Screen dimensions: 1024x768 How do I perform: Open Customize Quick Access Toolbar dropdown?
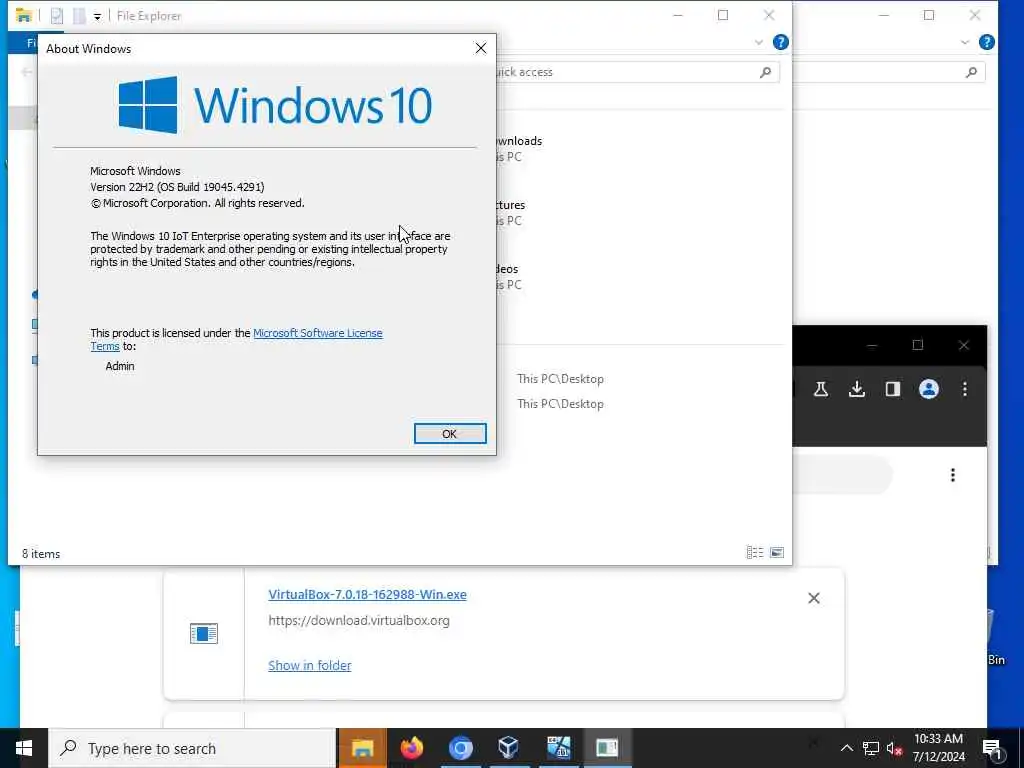coord(97,16)
